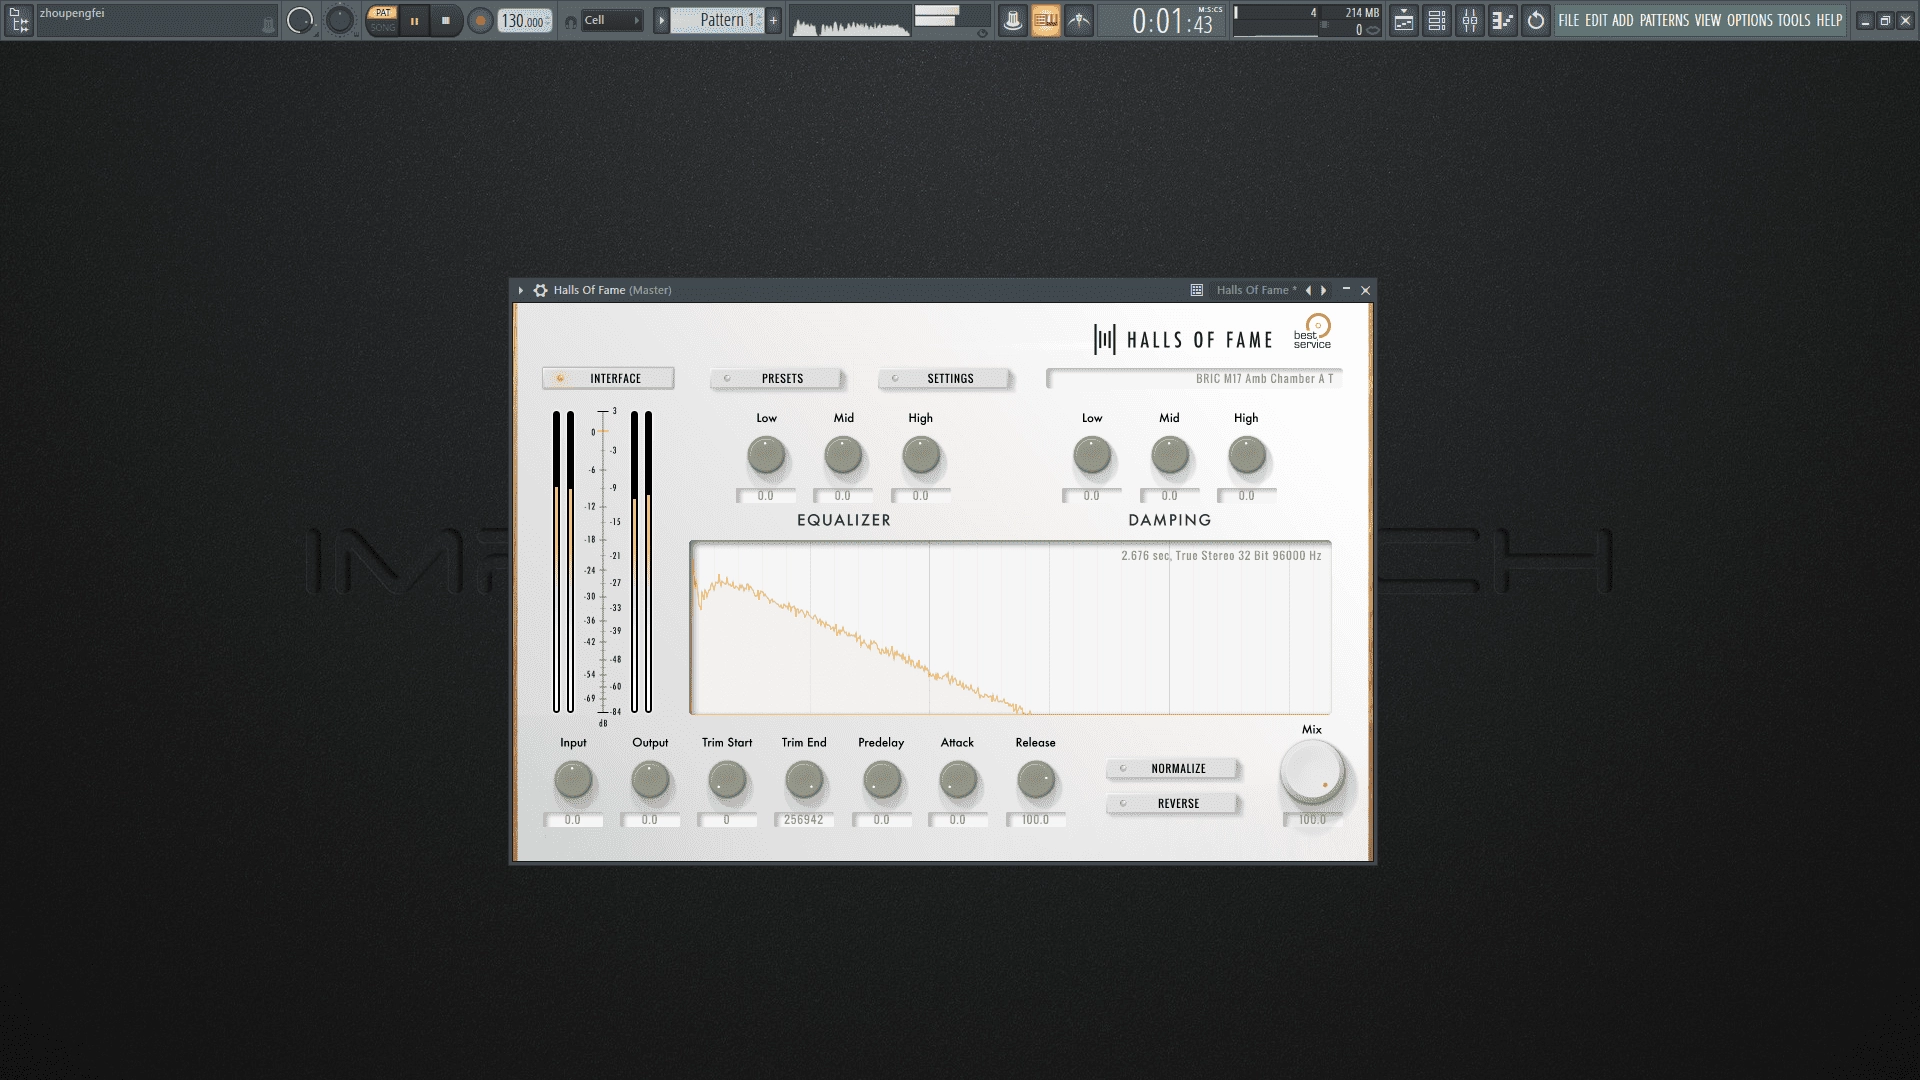Open the HELP menu
Screen dimensions: 1920x1080
point(1829,20)
